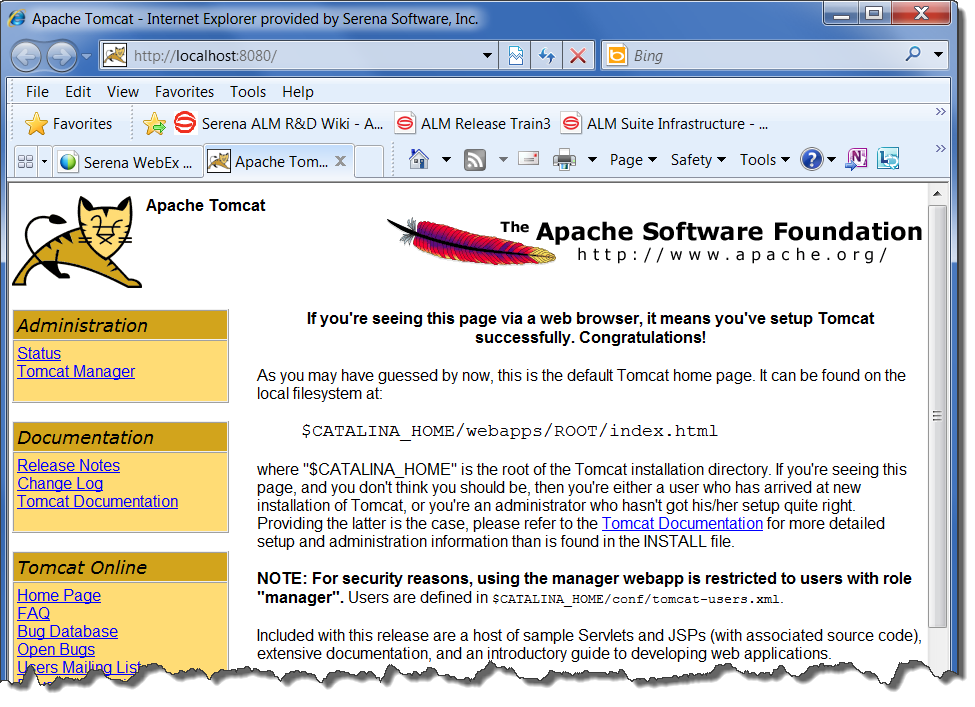Open the Help menu
The height and width of the screenshot is (707, 975).
[x=297, y=92]
